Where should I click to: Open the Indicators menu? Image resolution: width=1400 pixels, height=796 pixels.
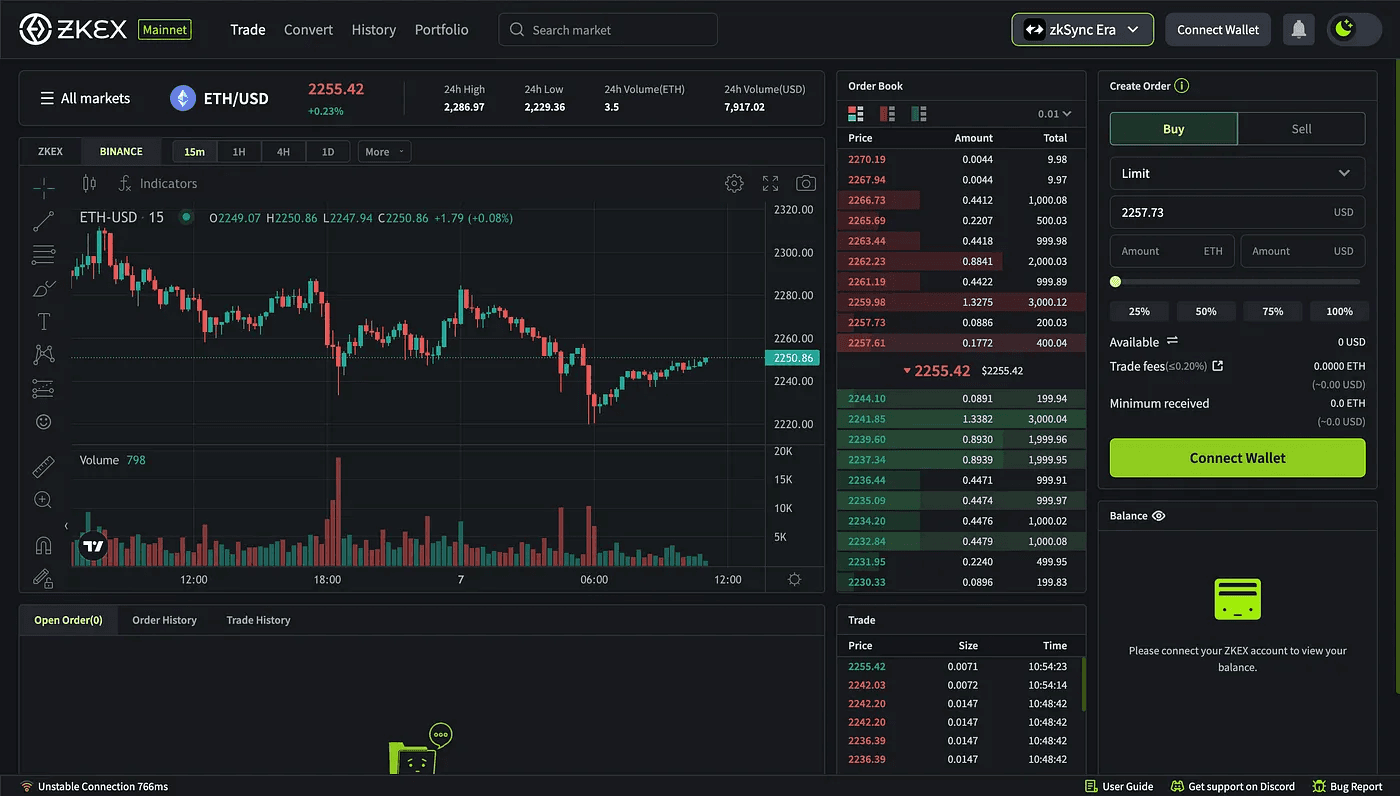[158, 183]
